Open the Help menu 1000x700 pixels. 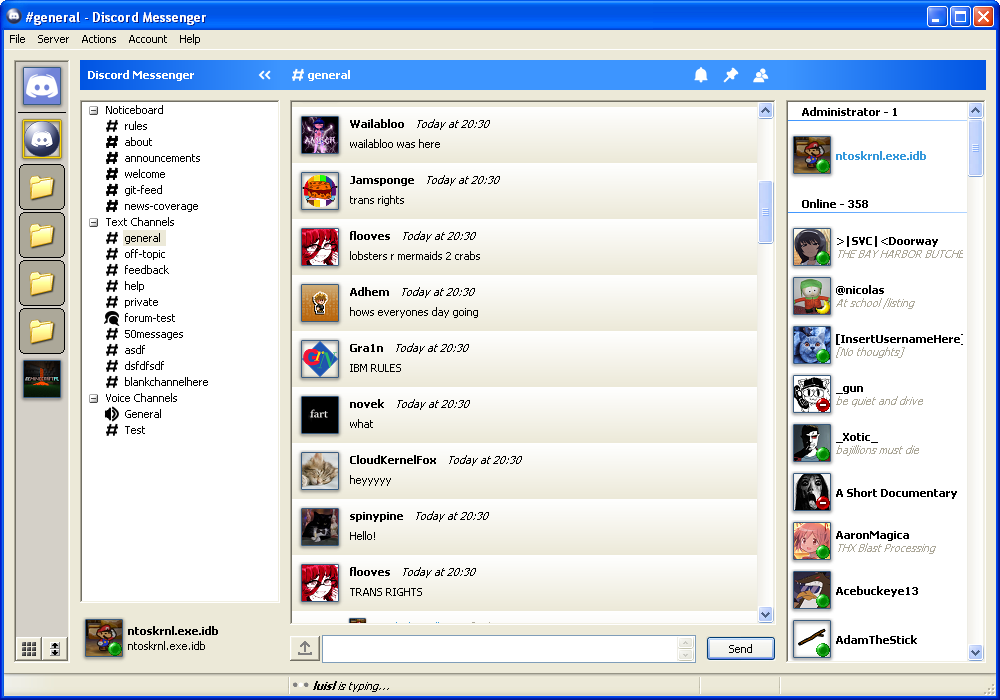(189, 39)
